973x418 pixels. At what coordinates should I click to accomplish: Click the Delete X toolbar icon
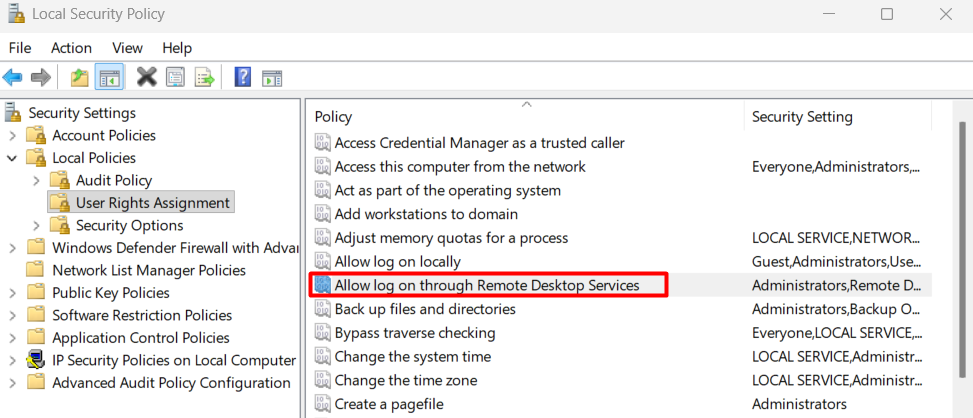[146, 78]
